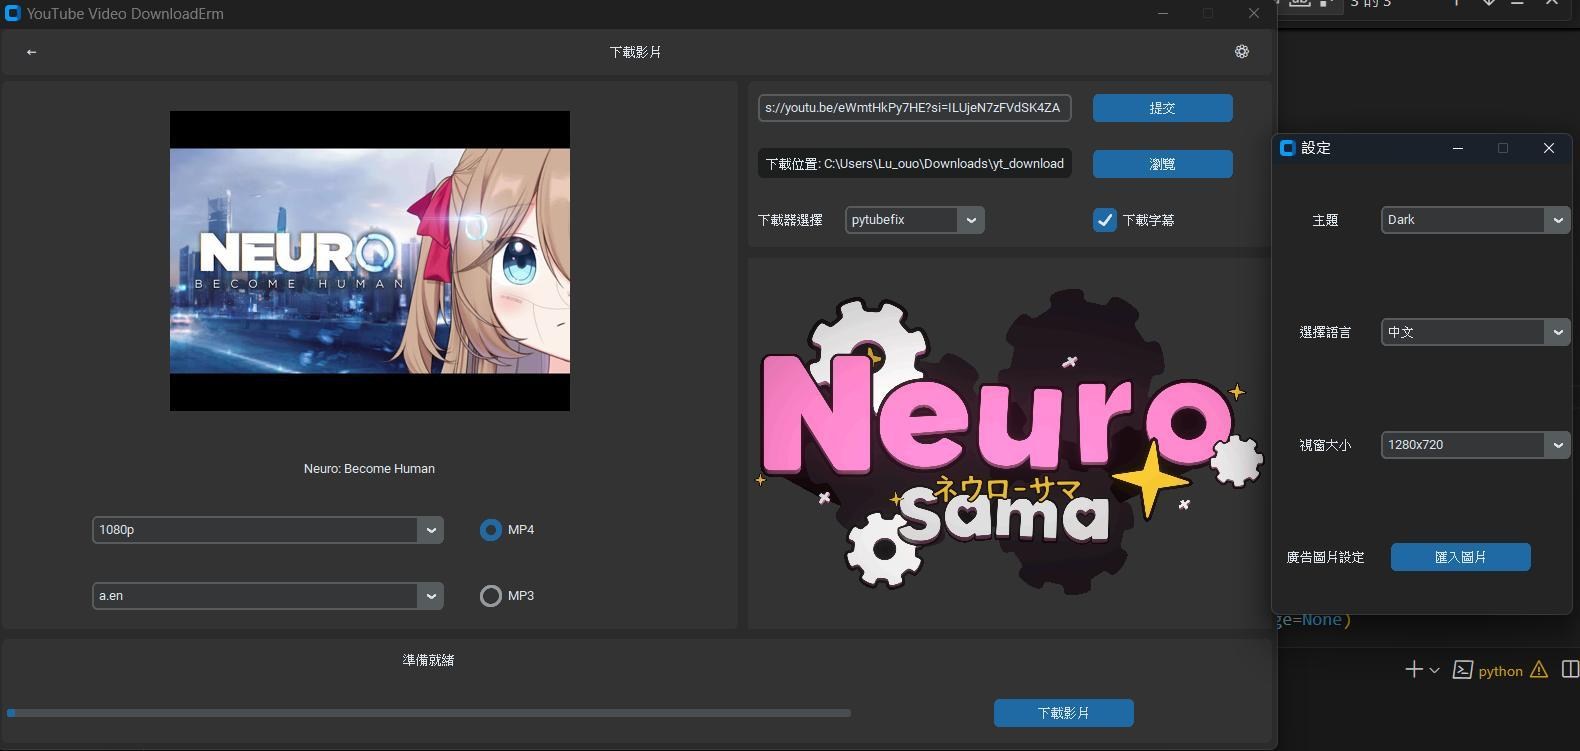
Task: Click the 視窗大小 label
Action: point(1325,445)
